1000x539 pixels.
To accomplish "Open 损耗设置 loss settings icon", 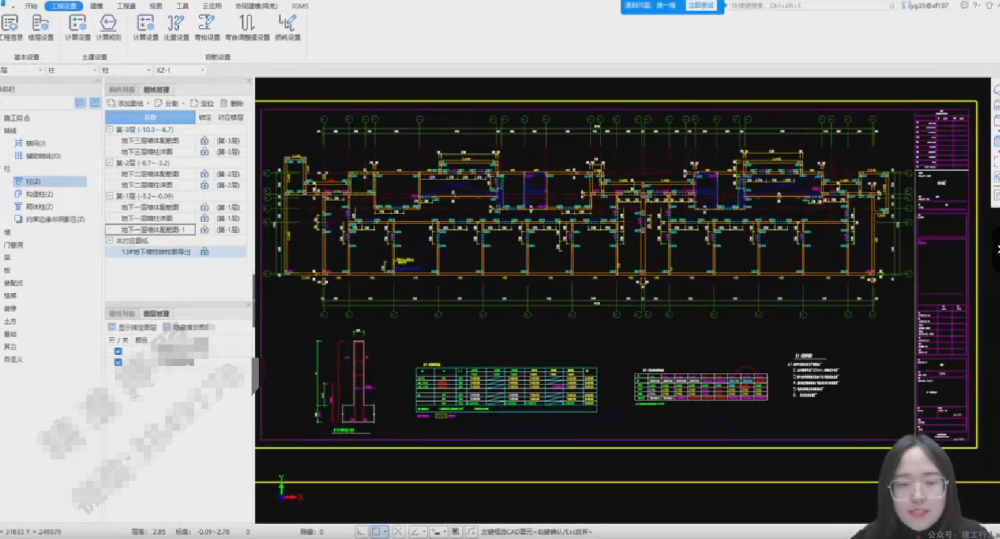I will [x=287, y=27].
